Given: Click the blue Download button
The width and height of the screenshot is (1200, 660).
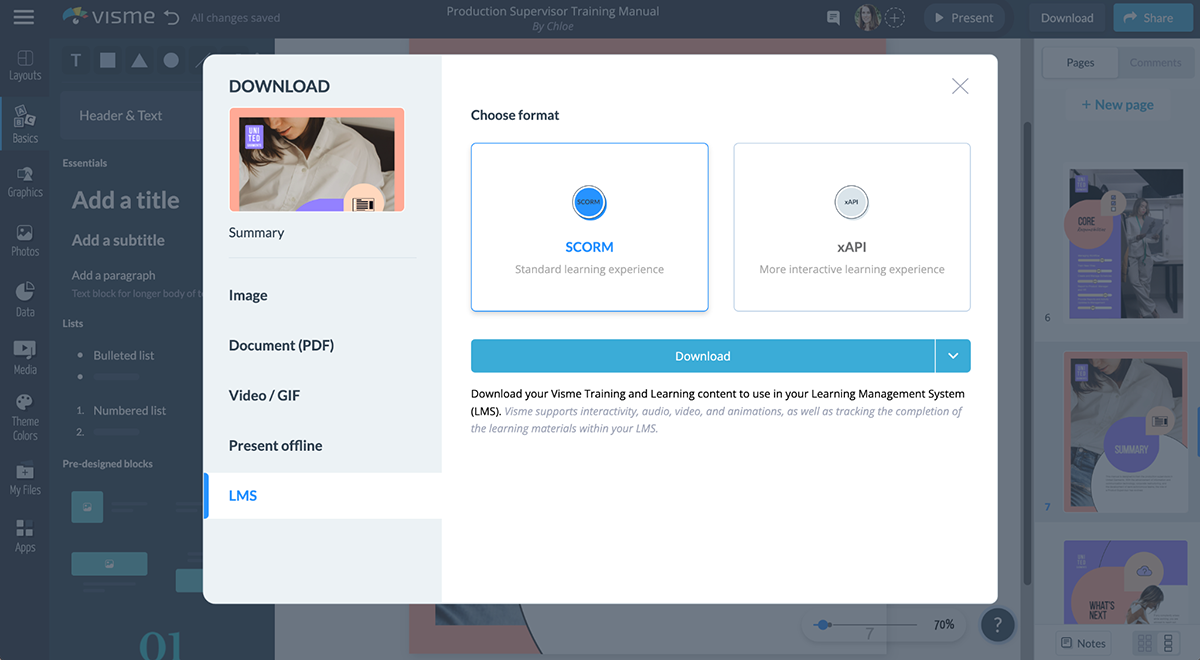Looking at the screenshot, I should 702,355.
